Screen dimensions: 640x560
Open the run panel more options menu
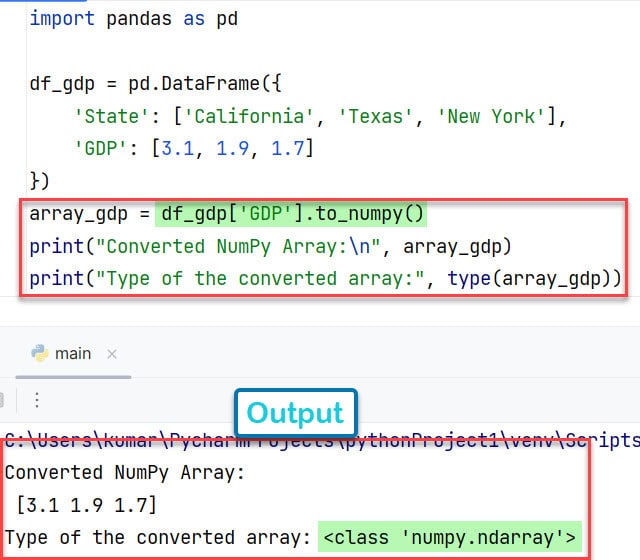(37, 400)
